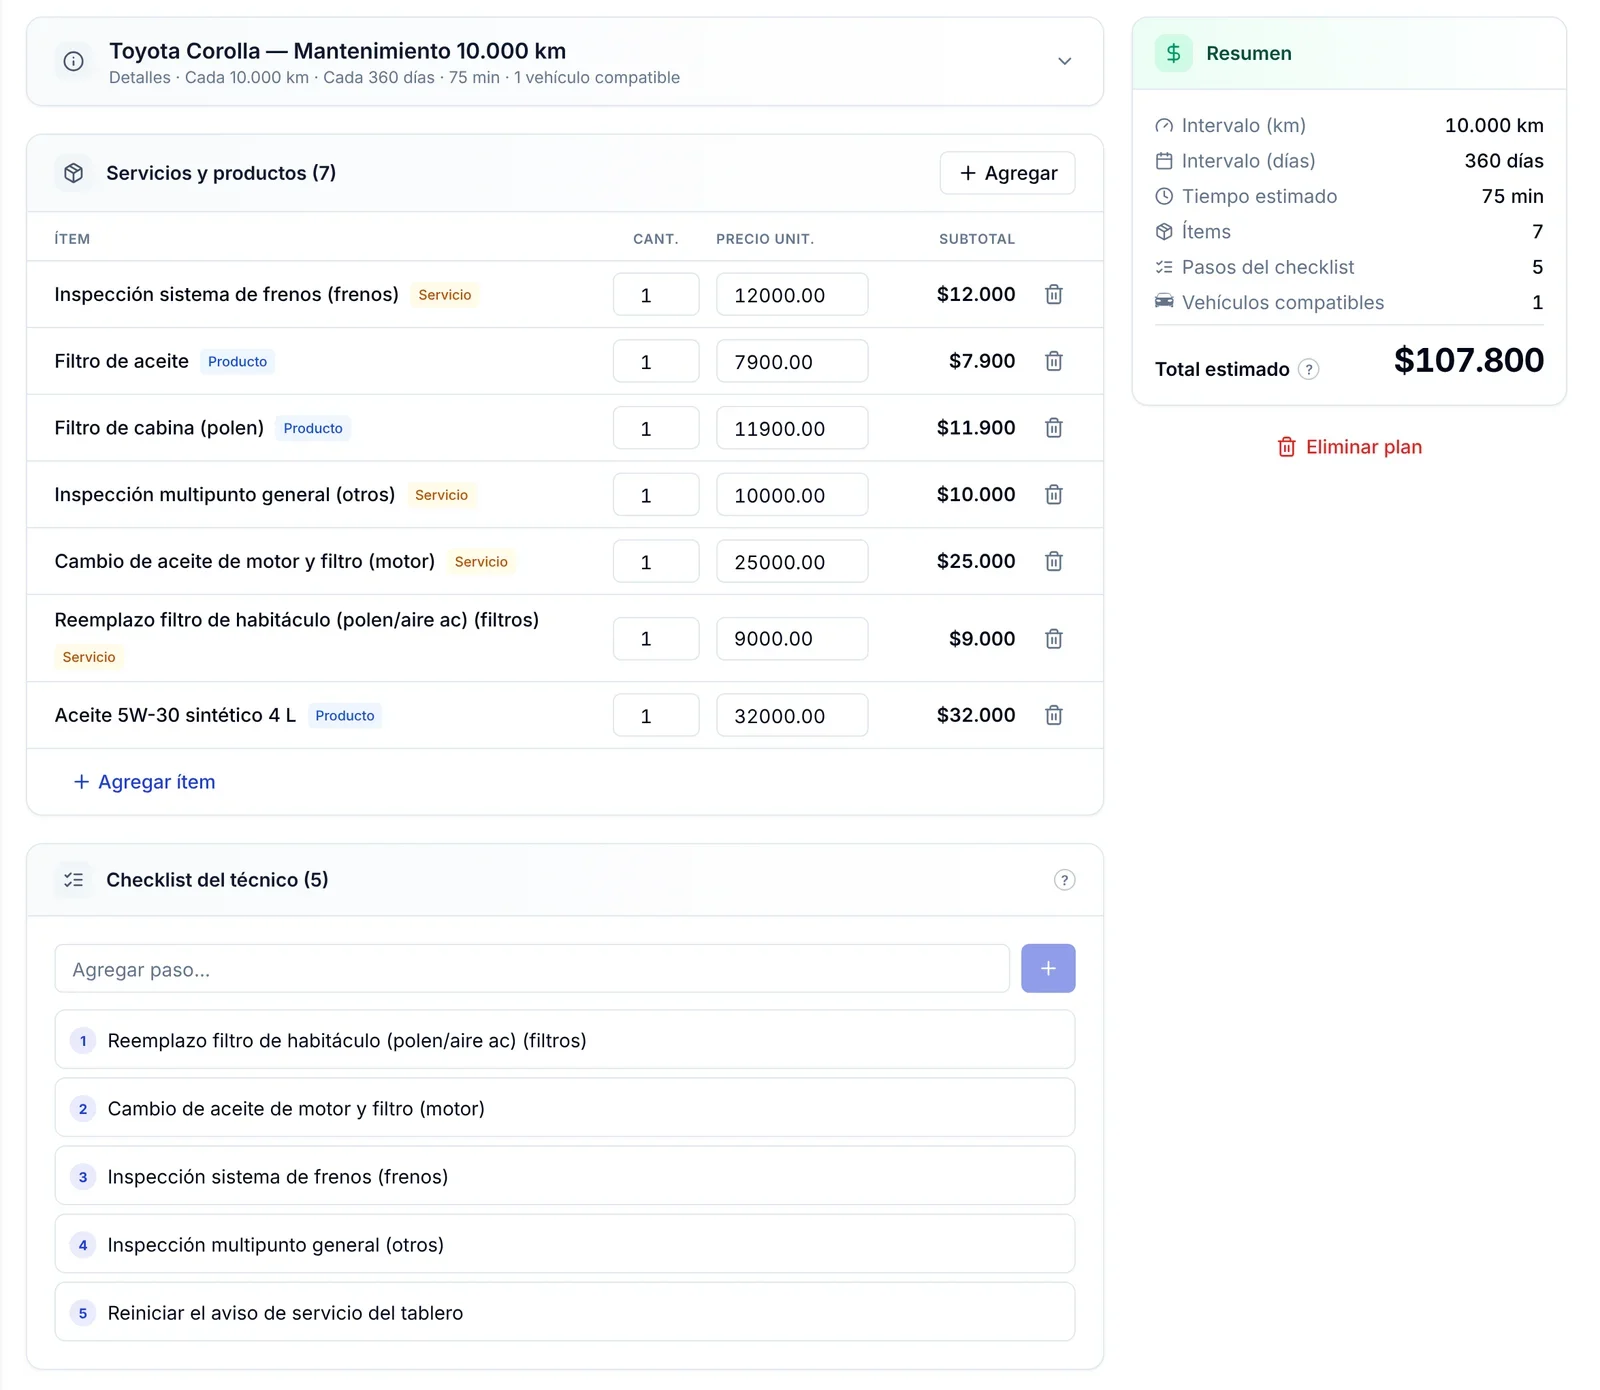
Task: Edit quantity for Inspección multipunto general
Action: [656, 495]
